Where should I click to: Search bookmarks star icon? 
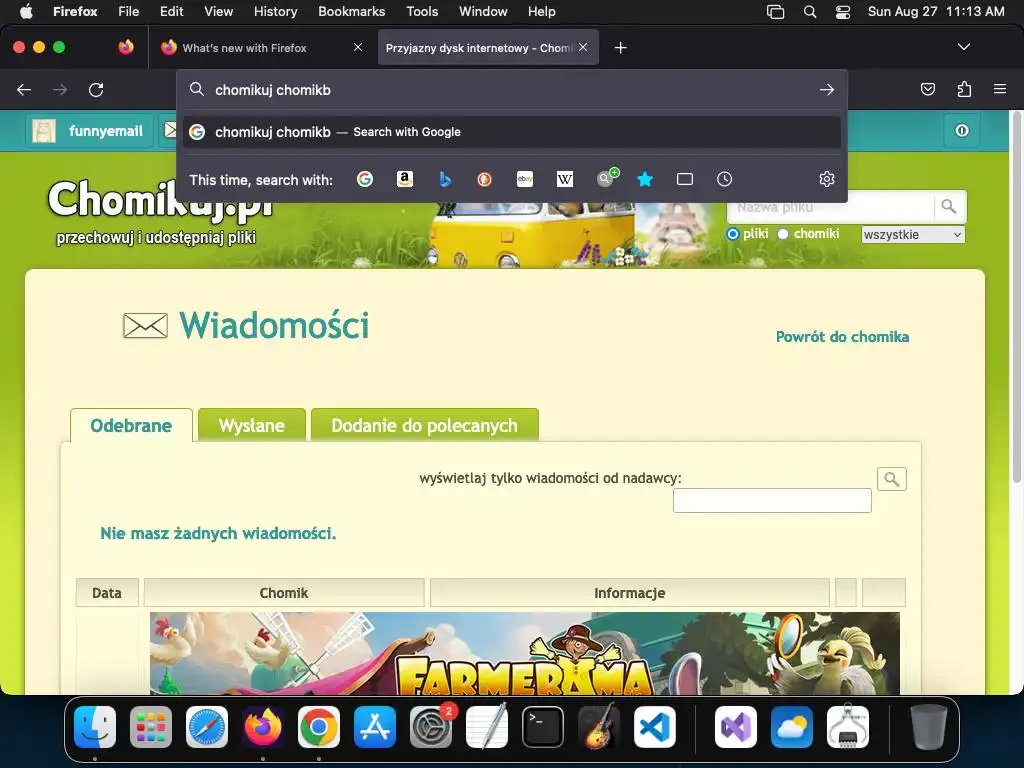[645, 179]
